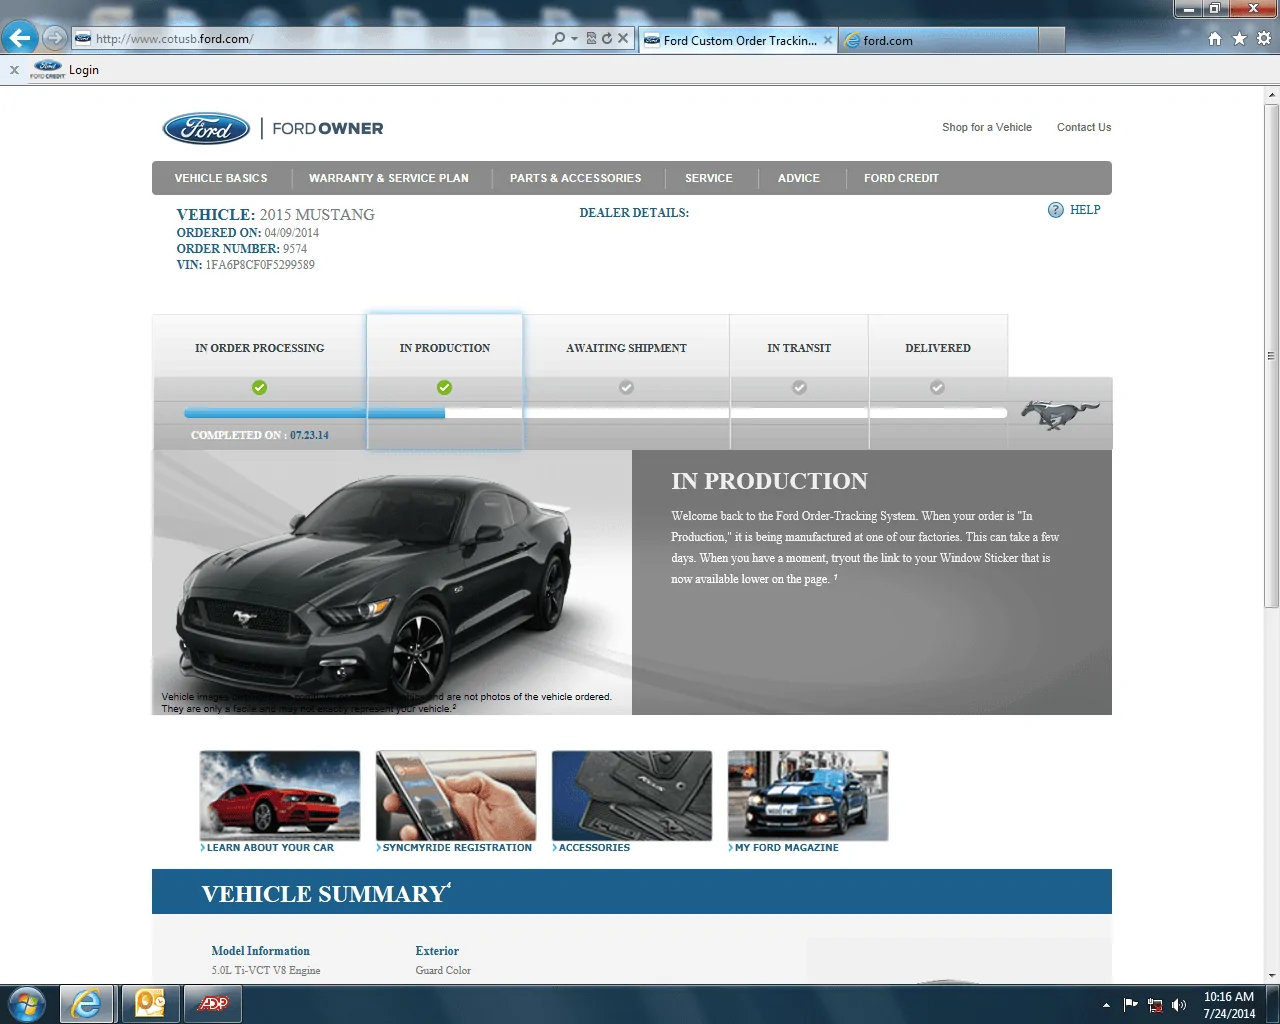Click the page vertical scrollbar thumb
Image resolution: width=1280 pixels, height=1024 pixels.
tap(1271, 355)
